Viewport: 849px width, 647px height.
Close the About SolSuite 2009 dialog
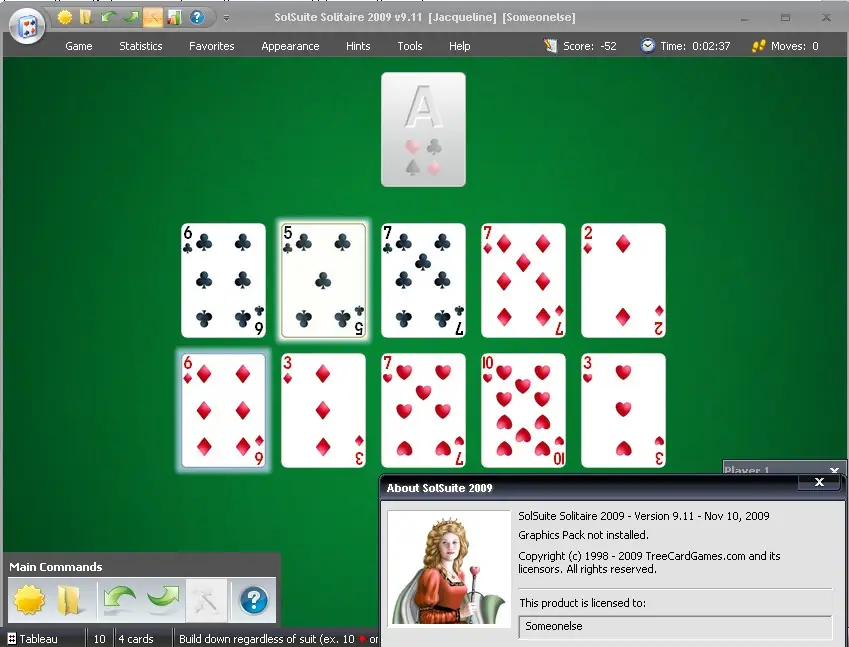click(x=819, y=482)
